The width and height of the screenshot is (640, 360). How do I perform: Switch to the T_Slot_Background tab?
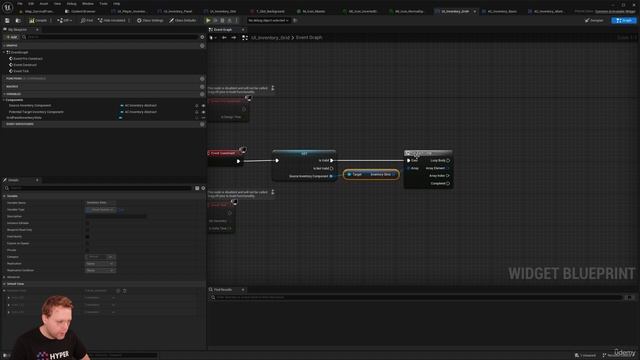tap(268, 11)
